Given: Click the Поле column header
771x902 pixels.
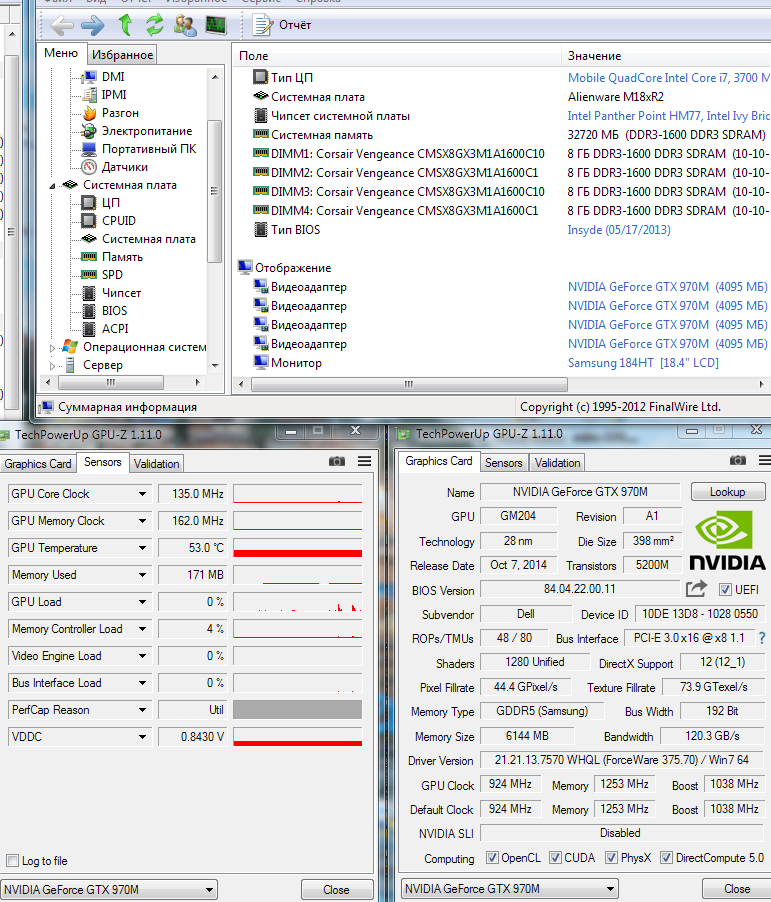Looking at the screenshot, I should coord(397,56).
